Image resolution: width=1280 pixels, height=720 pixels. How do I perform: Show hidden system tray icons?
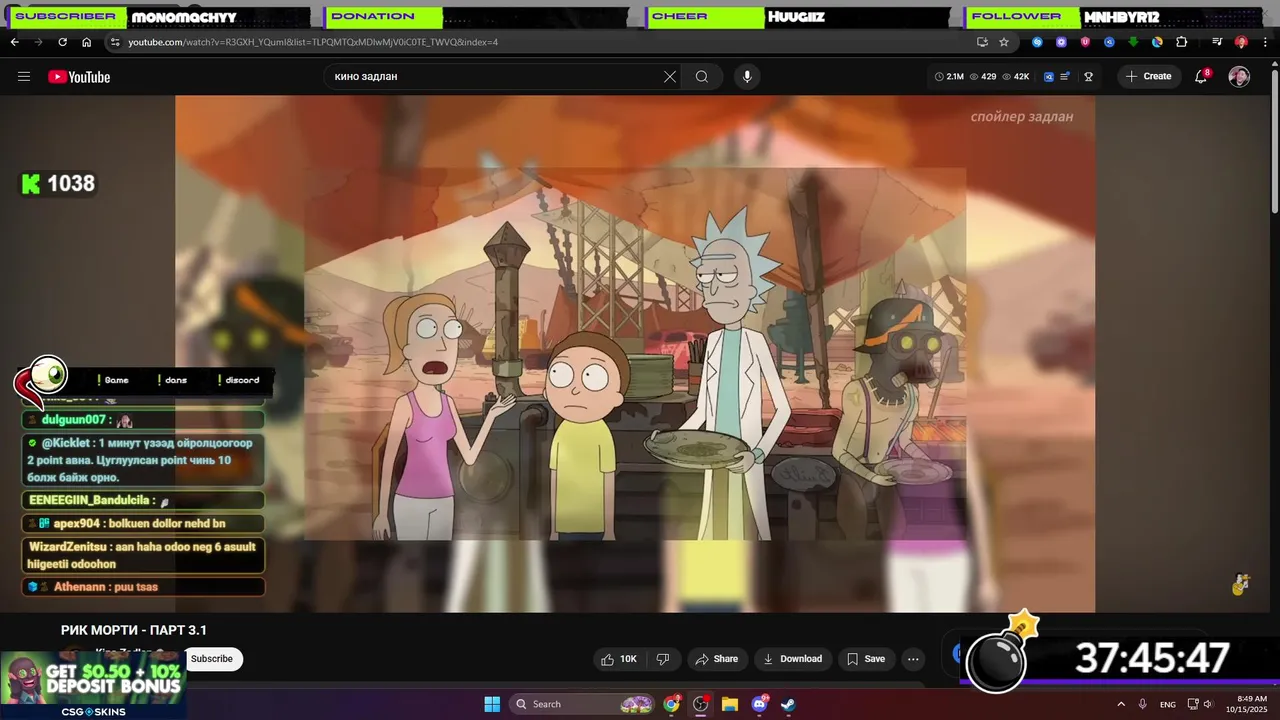(x=1120, y=704)
